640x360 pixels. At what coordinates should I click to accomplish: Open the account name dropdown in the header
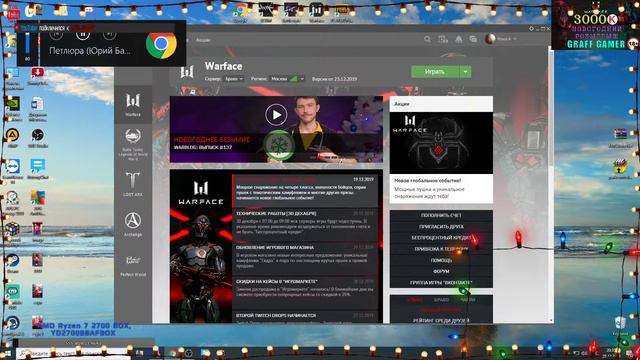[507, 39]
